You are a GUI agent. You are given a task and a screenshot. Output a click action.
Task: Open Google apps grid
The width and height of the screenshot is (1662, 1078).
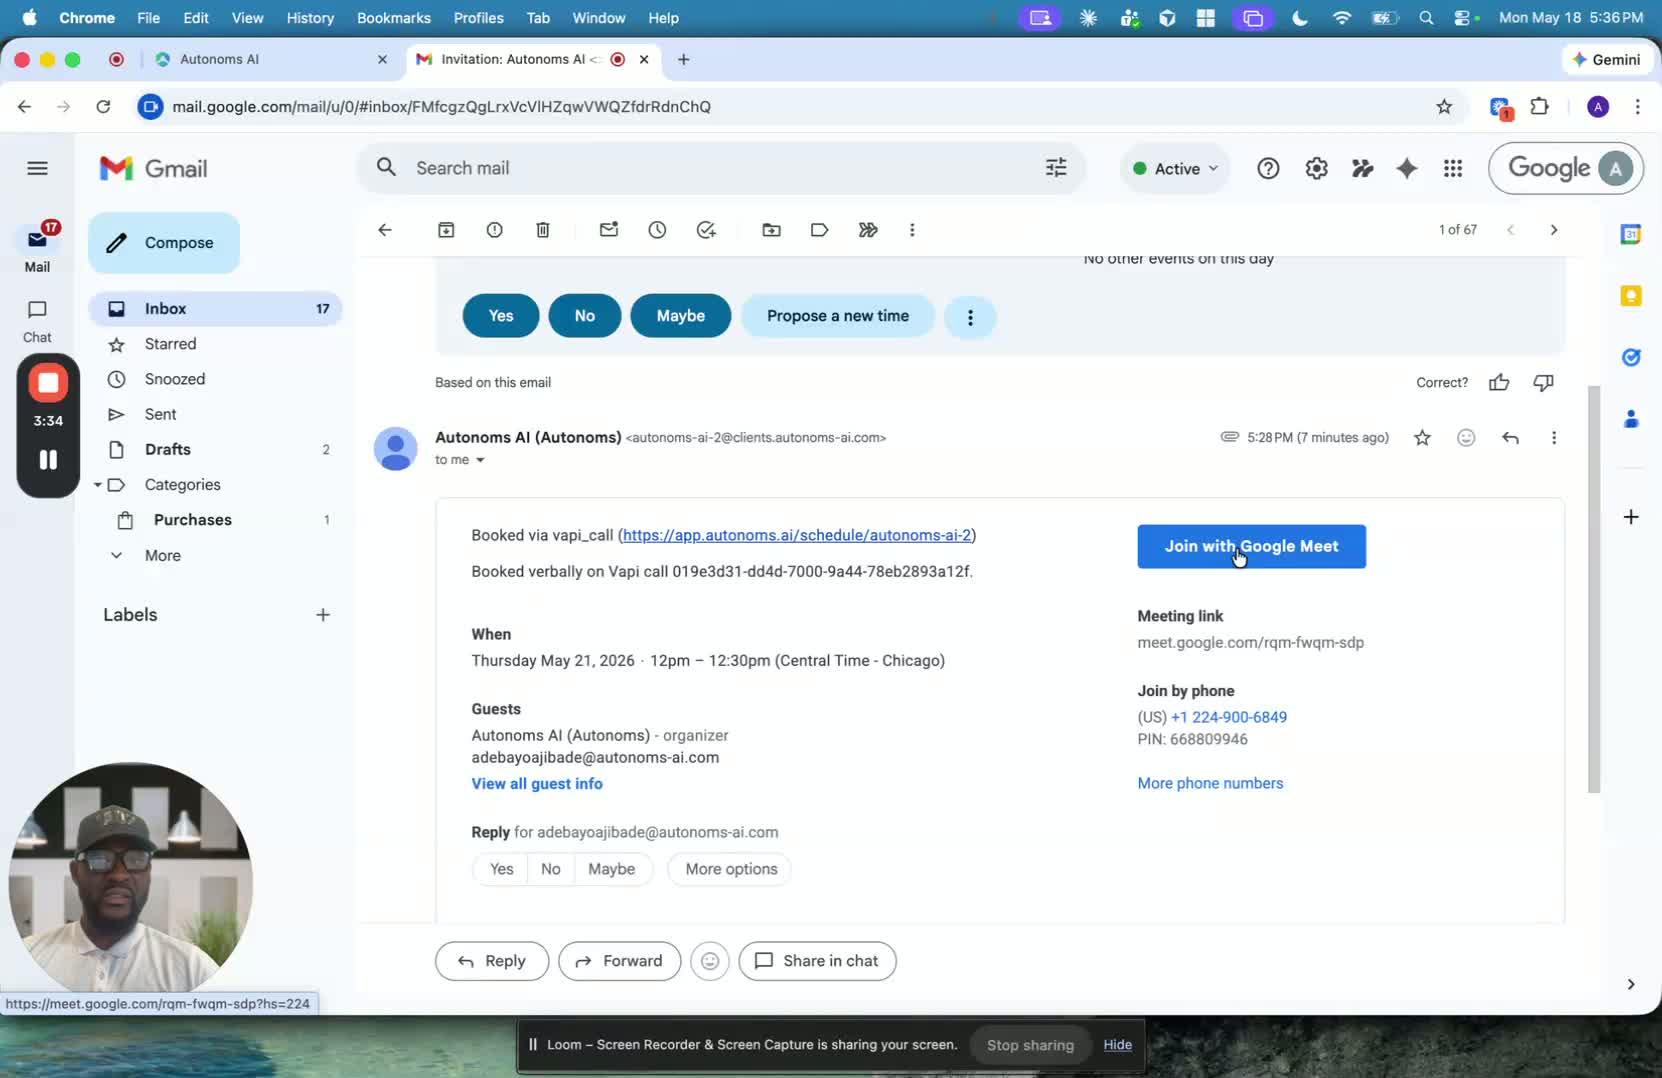(1453, 169)
